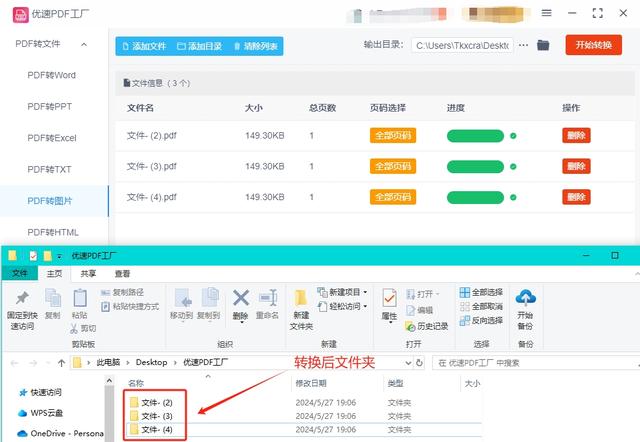Click 粘贴快捷方式 in the ribbon
The image size is (640, 442).
click(x=130, y=306)
